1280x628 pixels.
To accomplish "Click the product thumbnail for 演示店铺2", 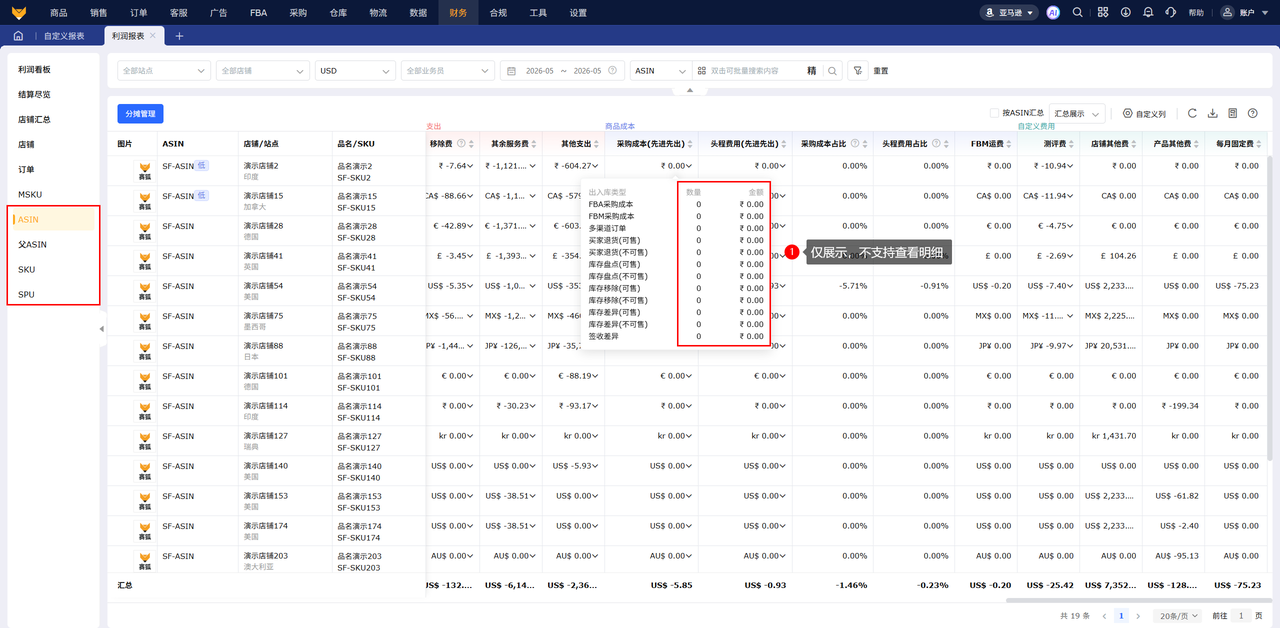I will pyautogui.click(x=145, y=171).
